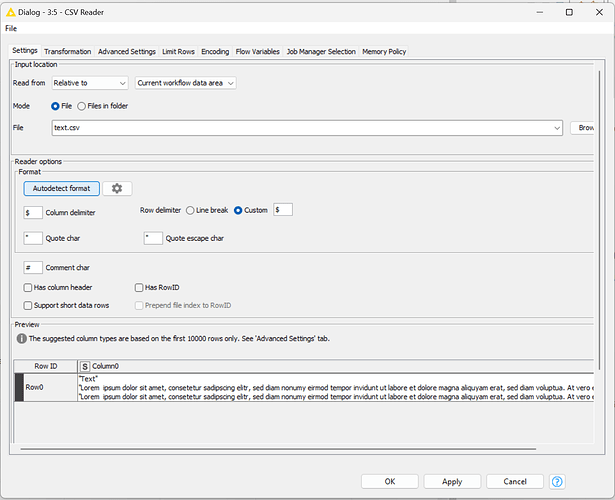
Task: Open the Limit Rows tab
Action: coord(178,51)
